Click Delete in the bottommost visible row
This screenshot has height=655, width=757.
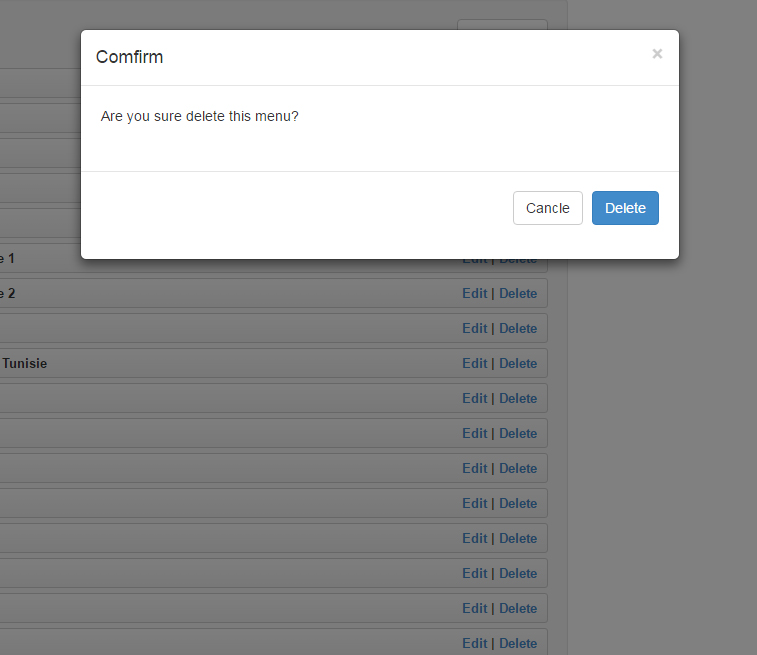pos(518,643)
